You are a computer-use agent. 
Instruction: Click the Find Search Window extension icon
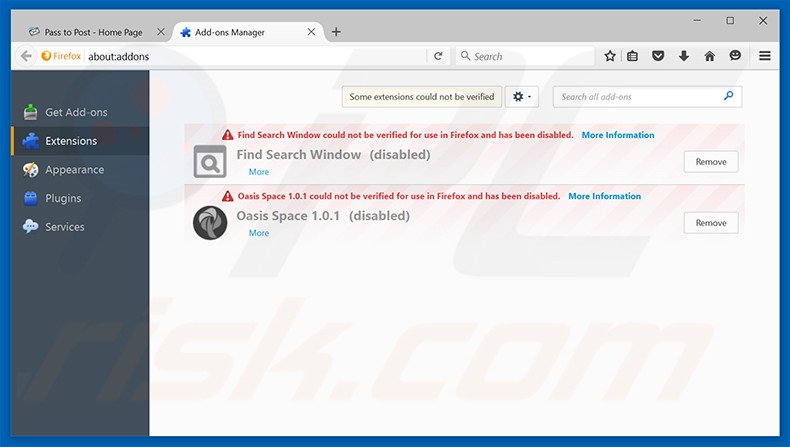tap(210, 161)
